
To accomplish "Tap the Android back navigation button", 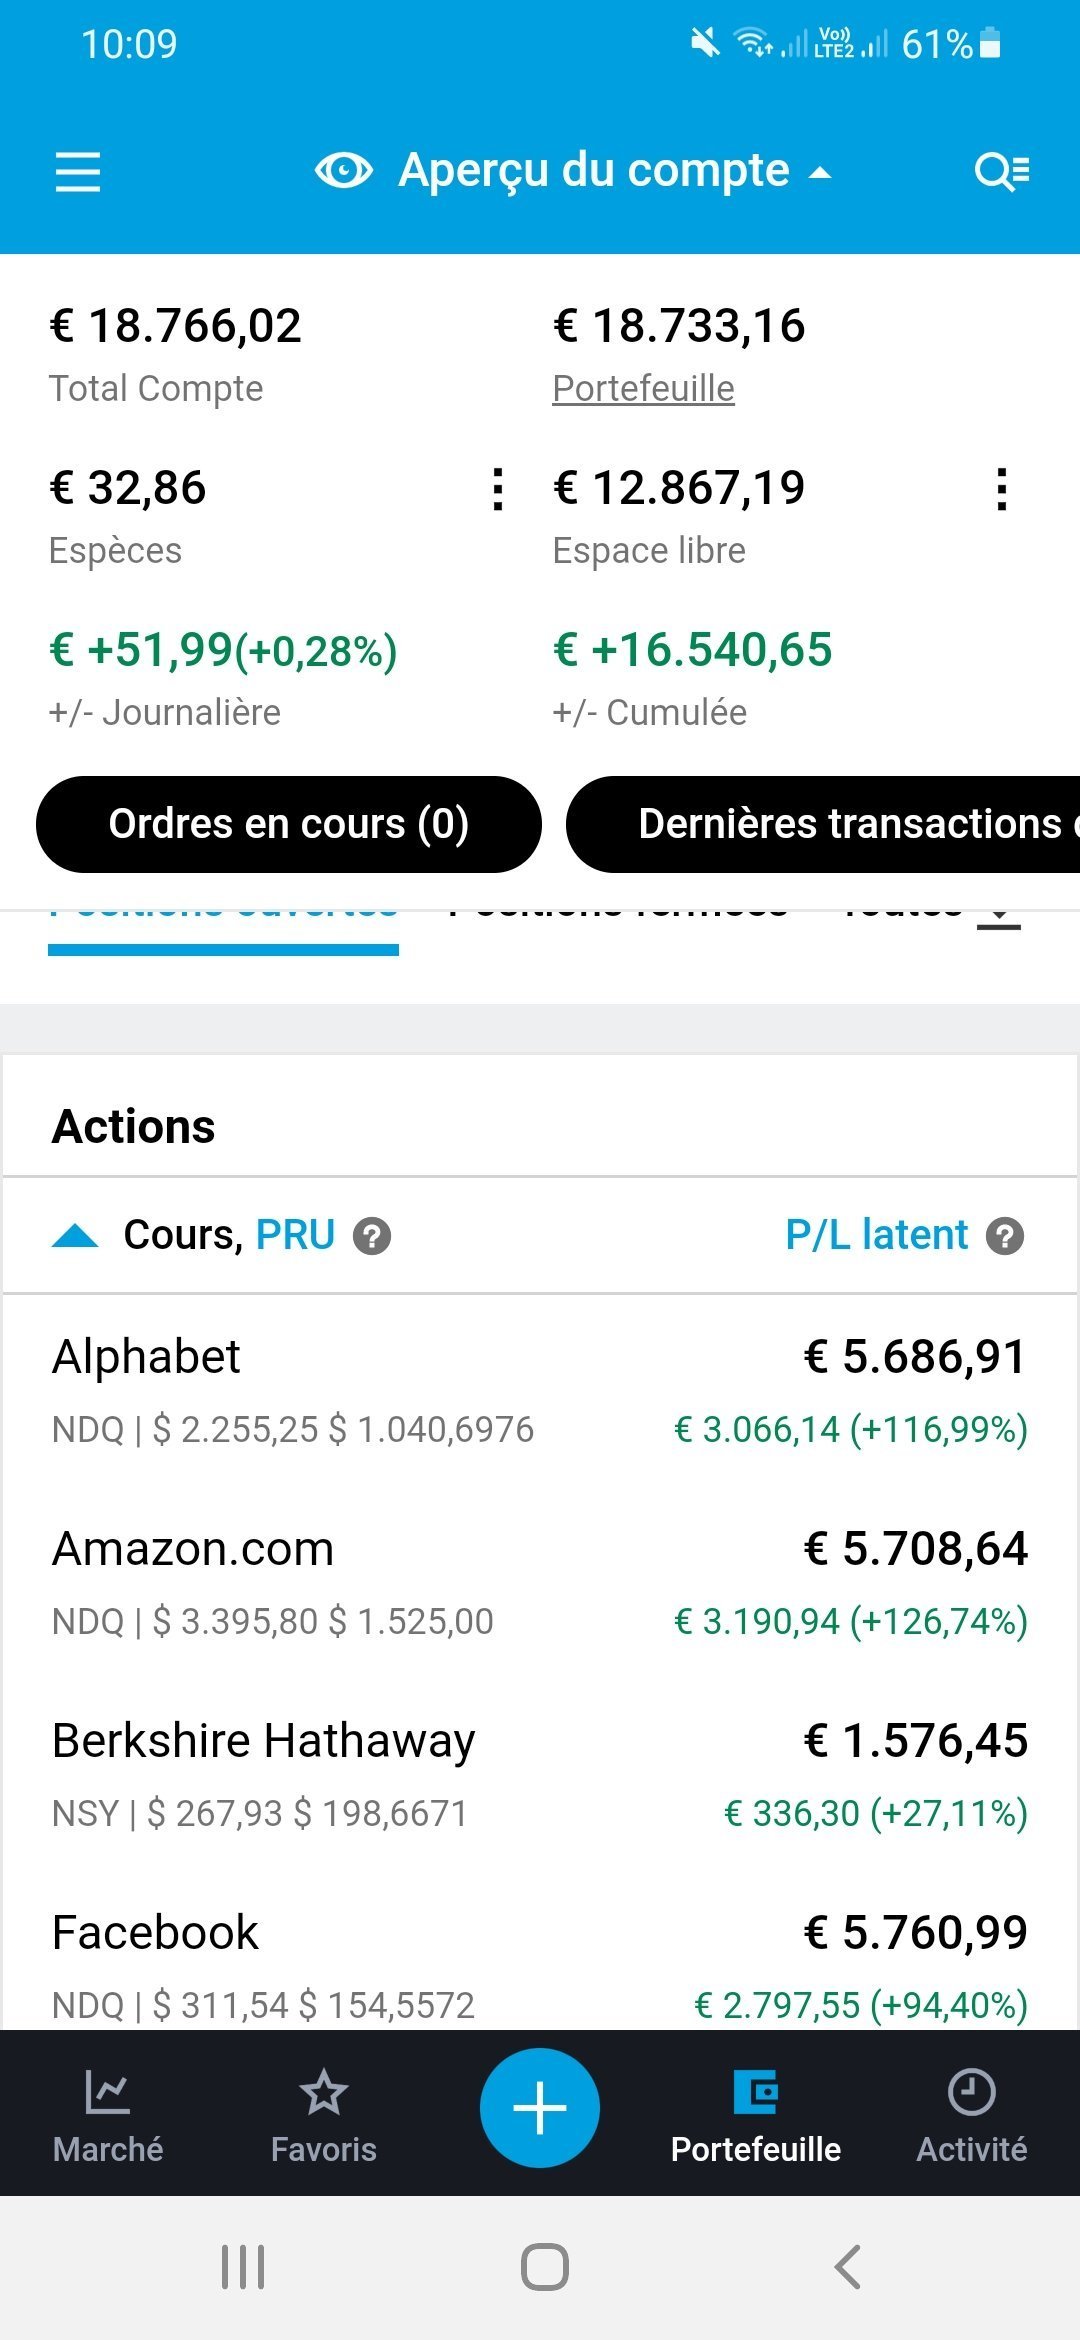I will tap(847, 2267).
